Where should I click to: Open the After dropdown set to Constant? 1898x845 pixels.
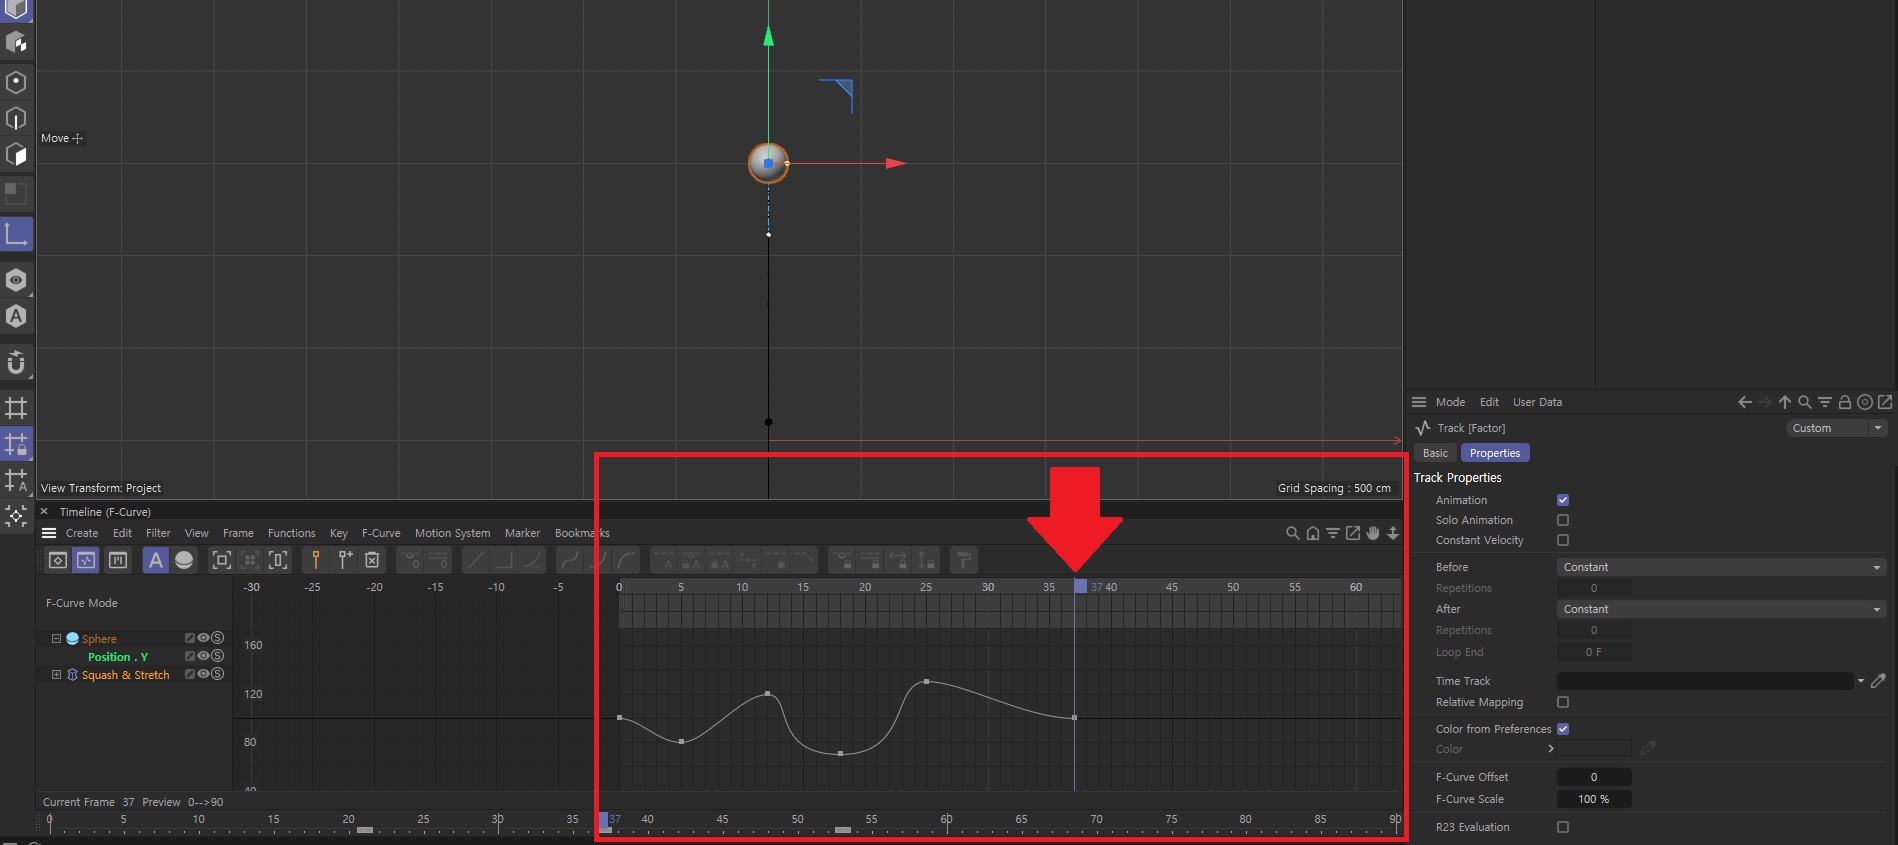pyautogui.click(x=1721, y=609)
